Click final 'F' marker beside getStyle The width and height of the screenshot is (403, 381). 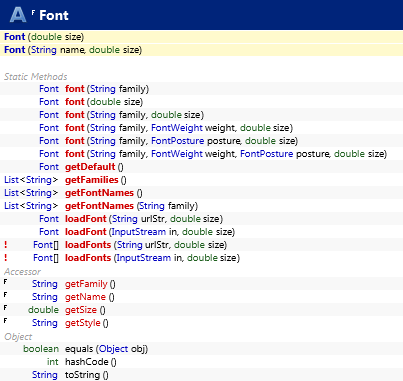(x=5, y=321)
